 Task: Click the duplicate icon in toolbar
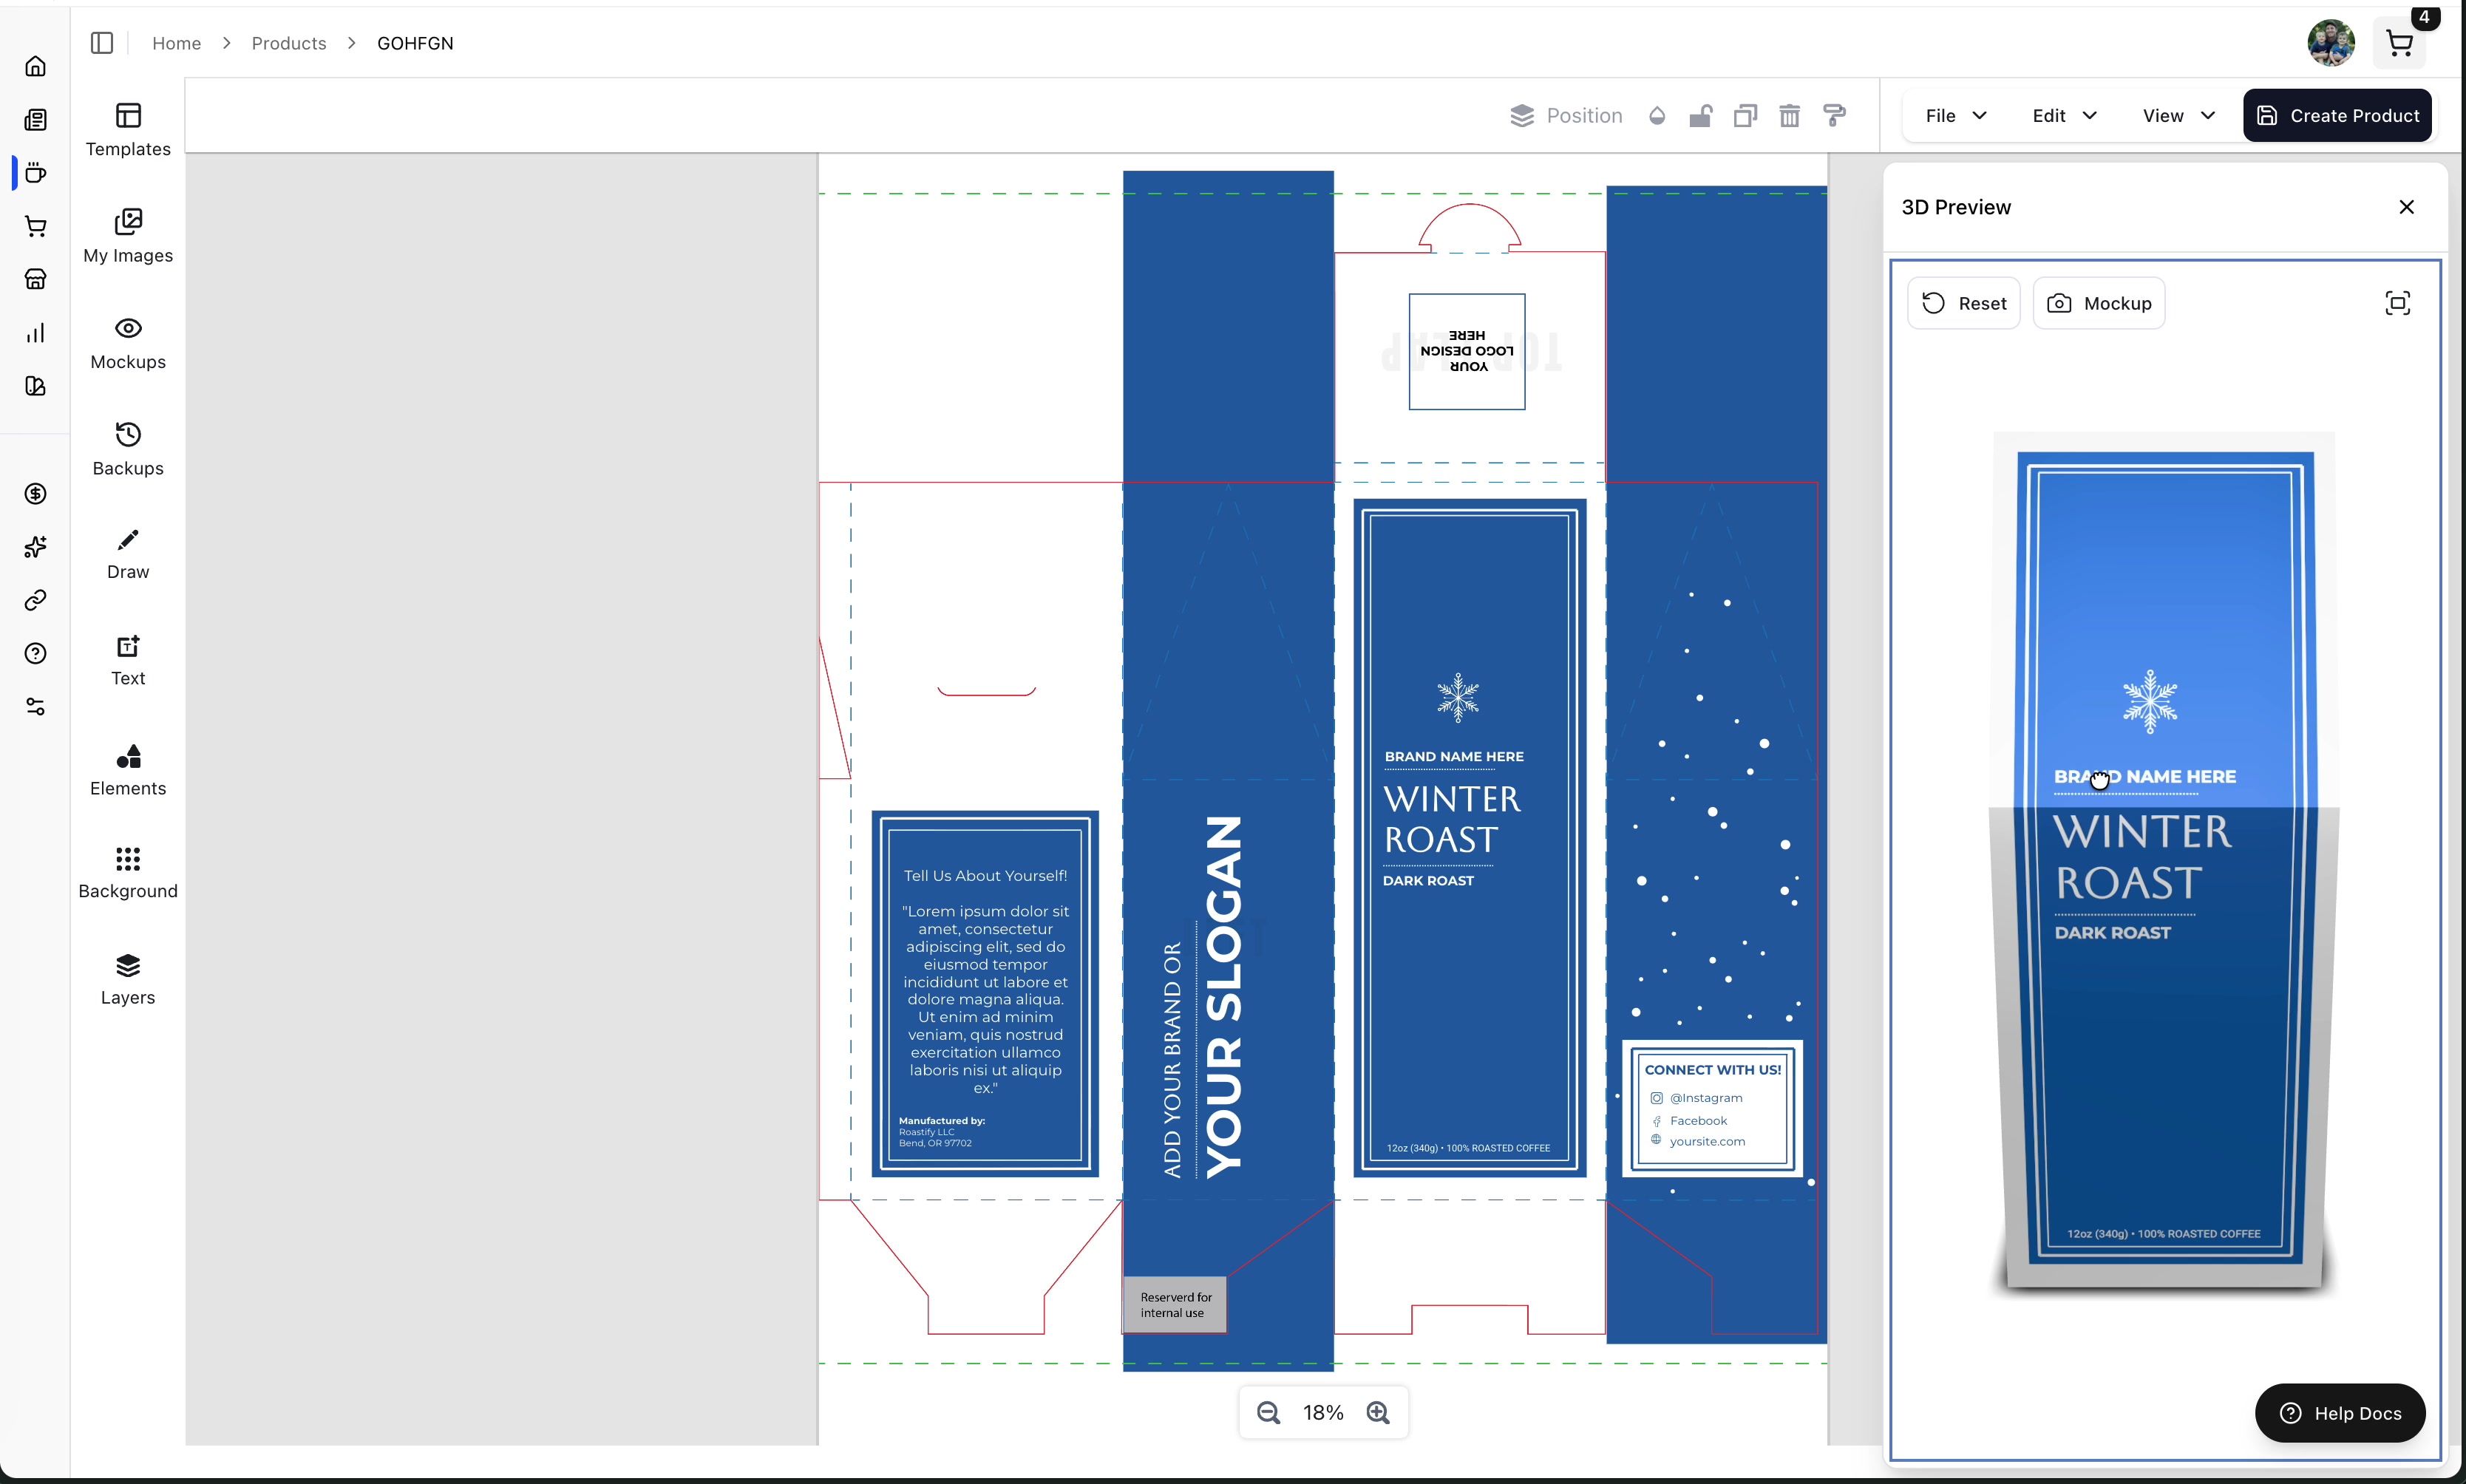[1745, 116]
